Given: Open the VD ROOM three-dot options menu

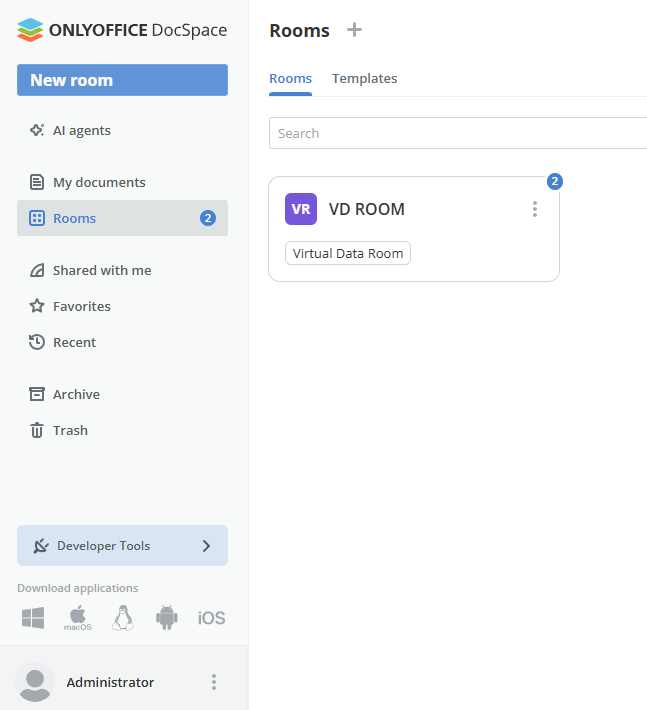Looking at the screenshot, I should (x=535, y=209).
